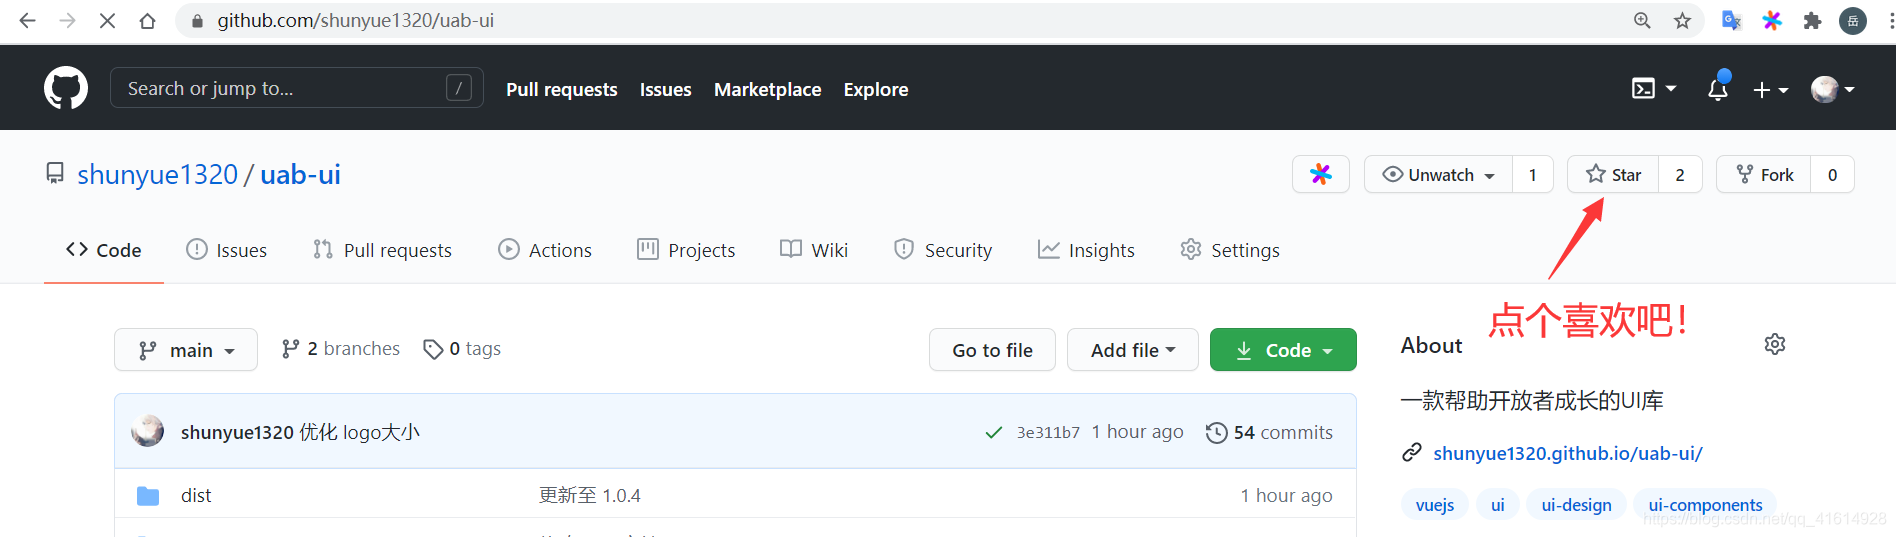This screenshot has width=1896, height=537.
Task: Open the Insights tab
Action: (1086, 250)
